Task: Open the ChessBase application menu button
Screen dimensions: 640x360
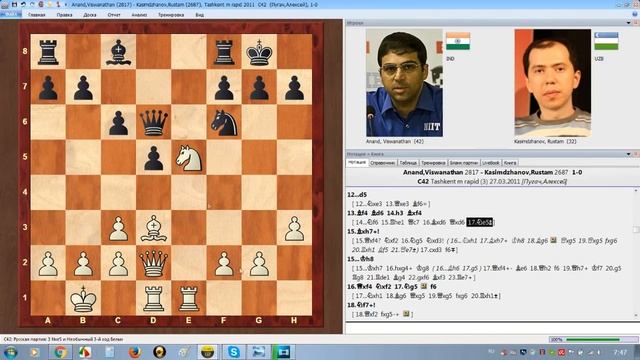Action: point(10,14)
